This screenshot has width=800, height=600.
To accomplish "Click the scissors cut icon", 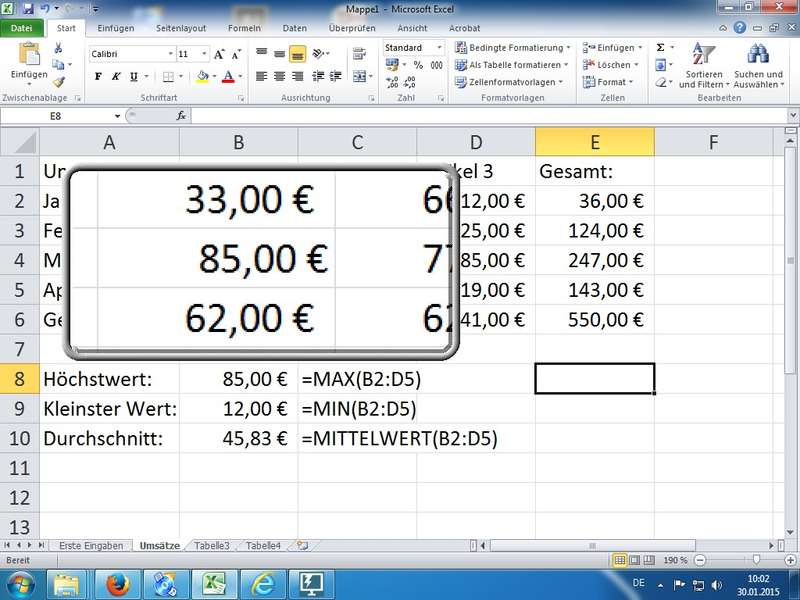I will pos(58,47).
